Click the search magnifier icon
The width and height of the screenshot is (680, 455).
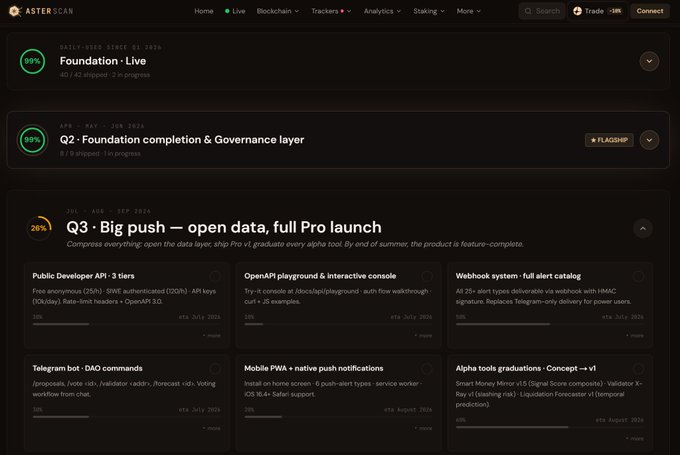click(528, 11)
